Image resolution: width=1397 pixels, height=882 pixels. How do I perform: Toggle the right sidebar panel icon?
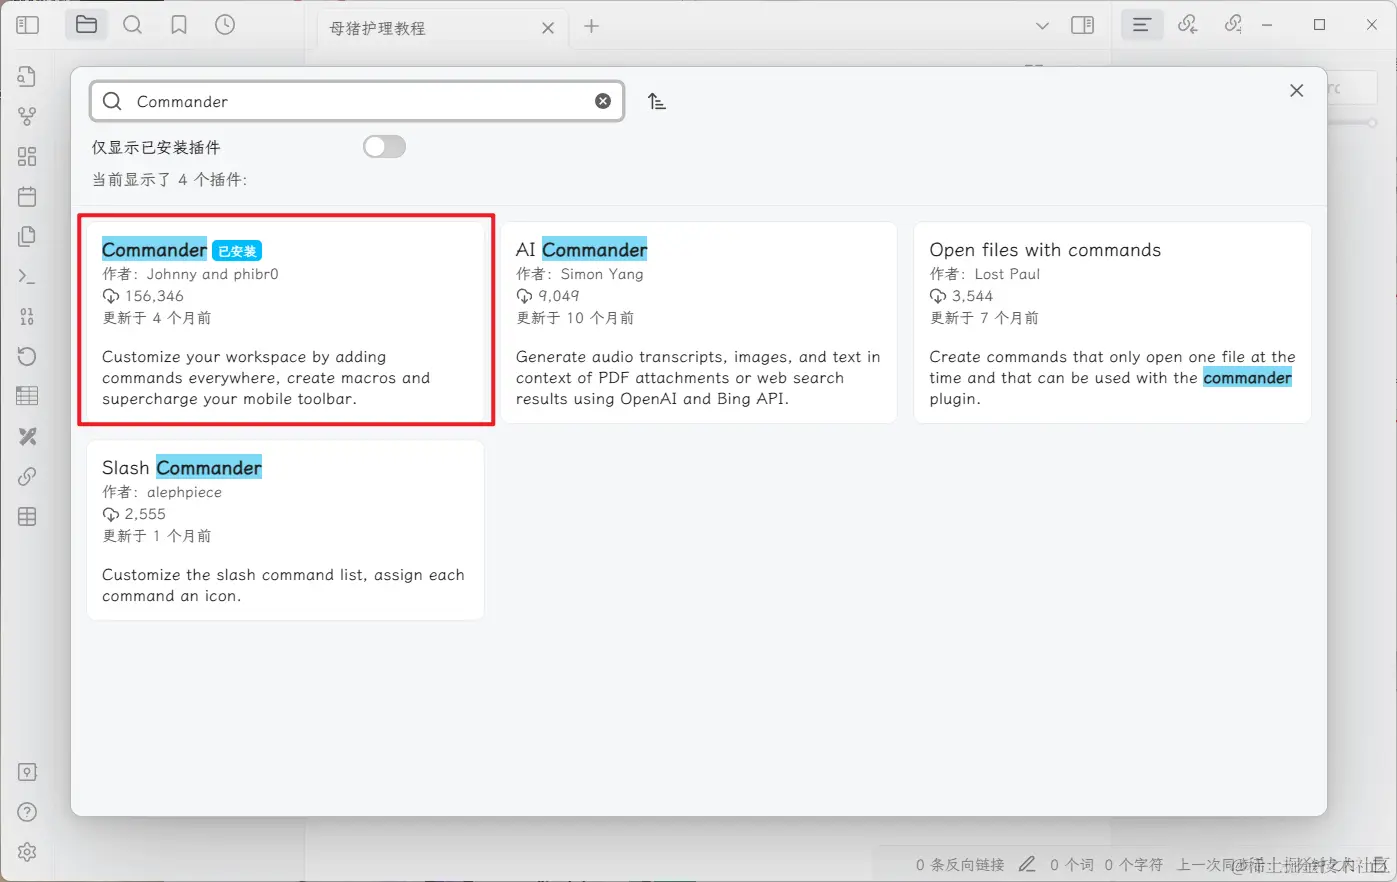tap(1082, 25)
